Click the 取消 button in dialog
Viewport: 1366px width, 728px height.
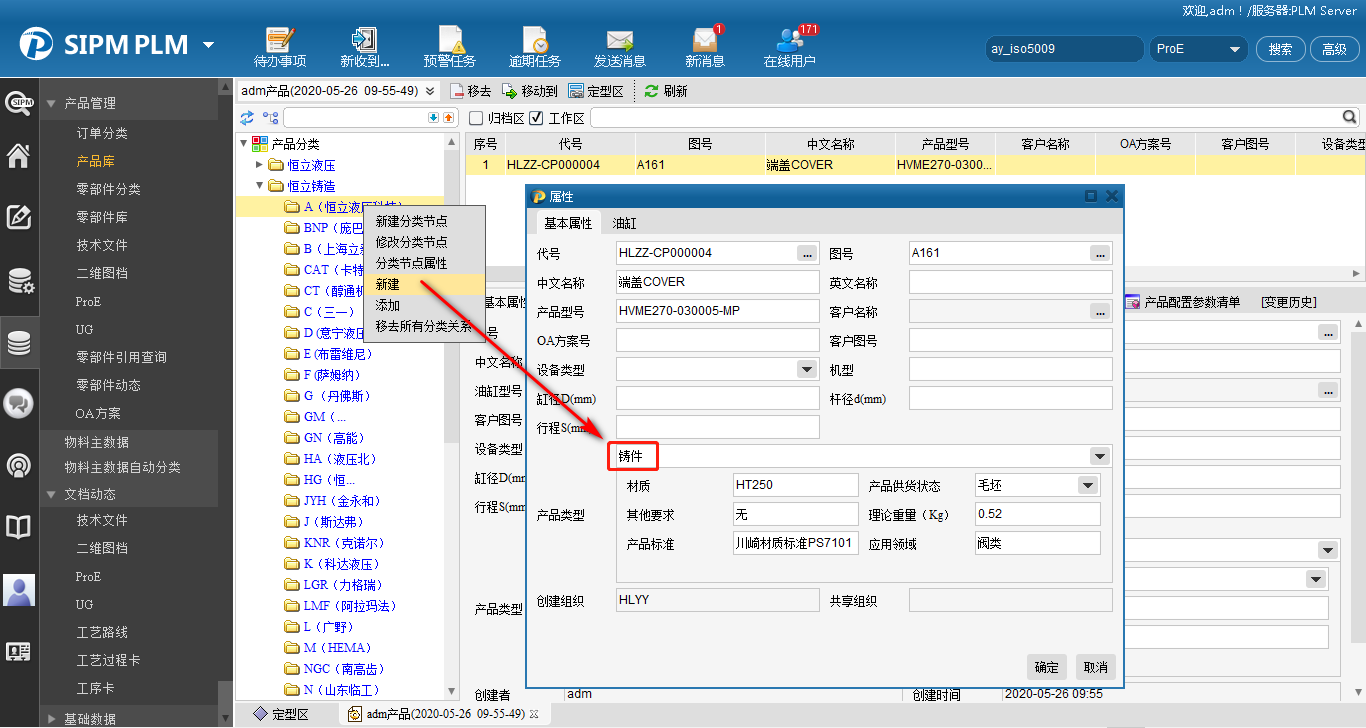pos(1095,667)
